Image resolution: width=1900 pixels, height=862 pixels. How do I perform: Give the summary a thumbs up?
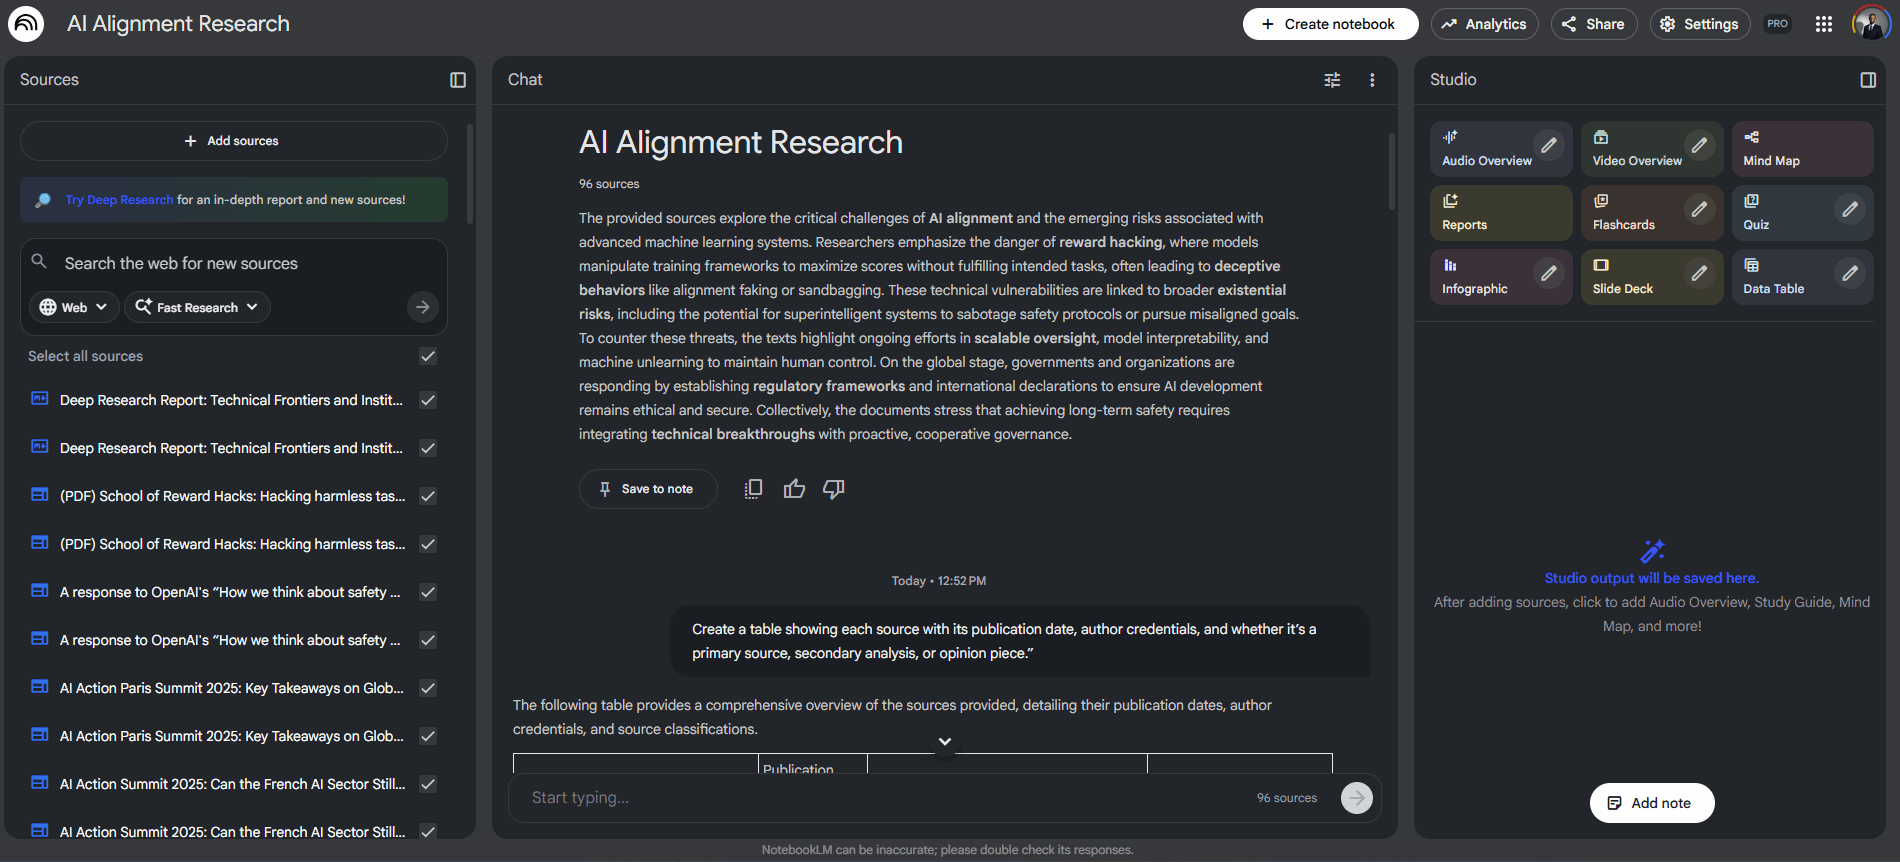tap(794, 489)
